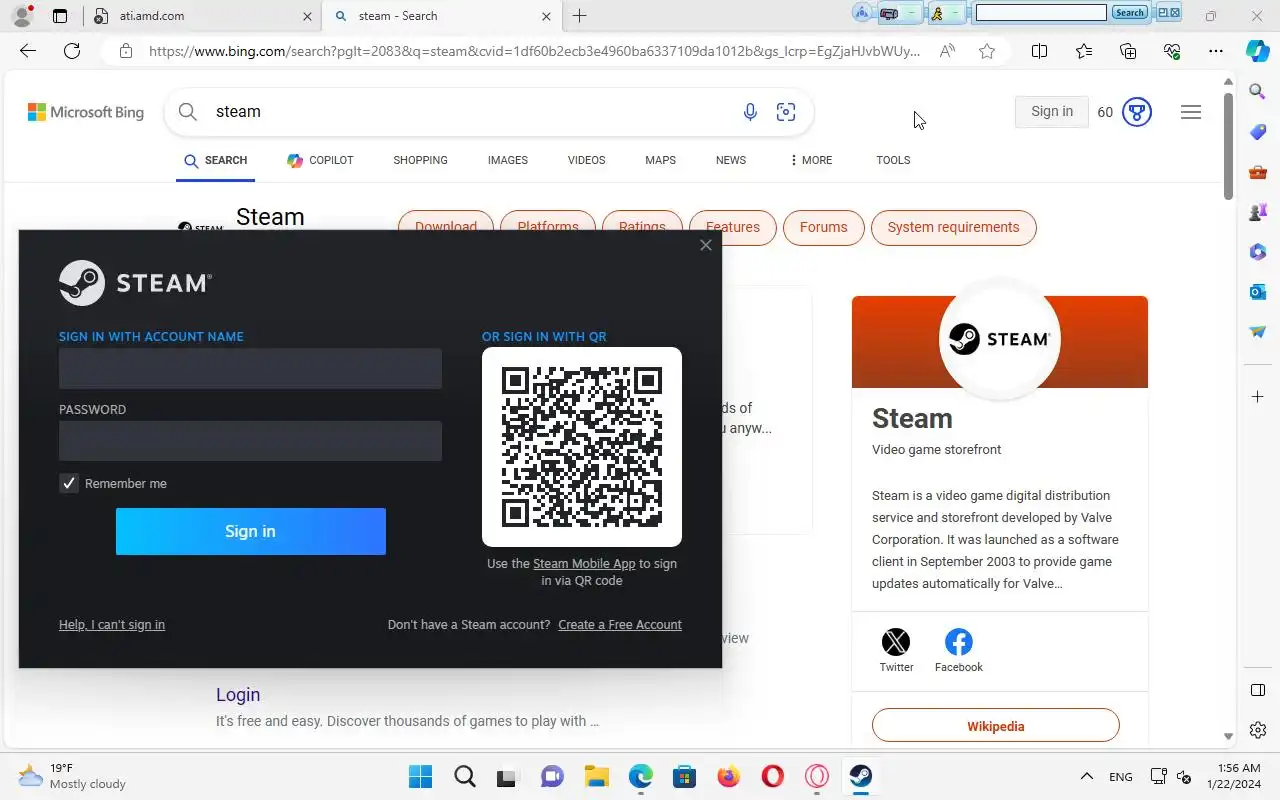Click the blue Sign in button
This screenshot has width=1280, height=800.
250,531
